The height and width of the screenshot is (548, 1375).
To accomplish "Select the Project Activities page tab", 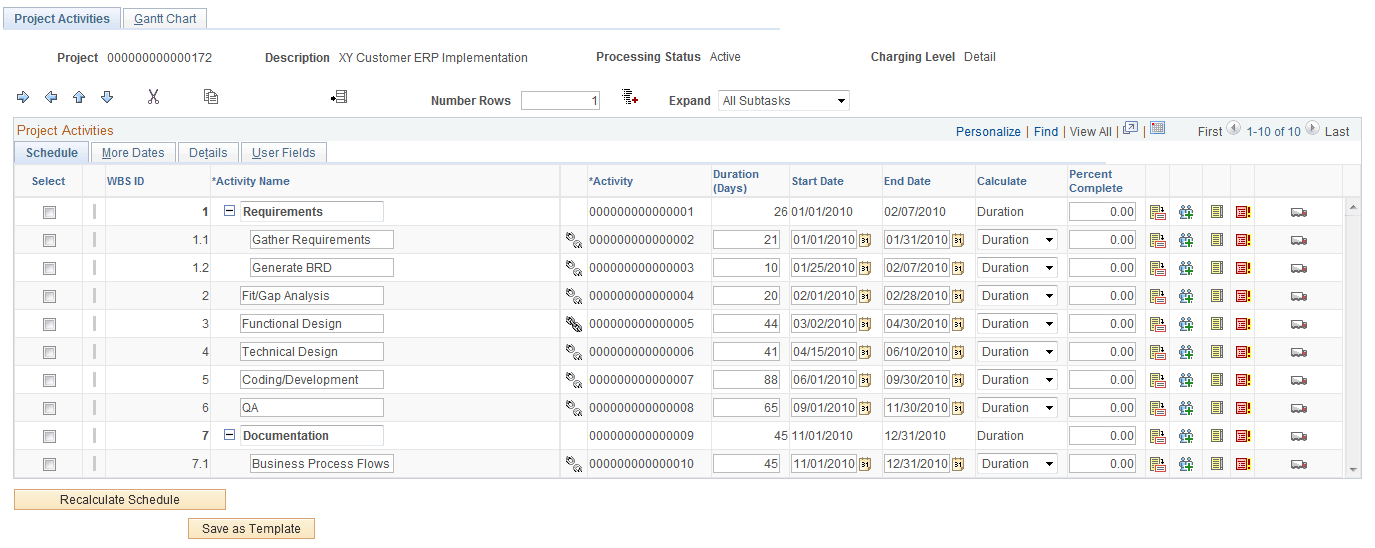I will (62, 18).
